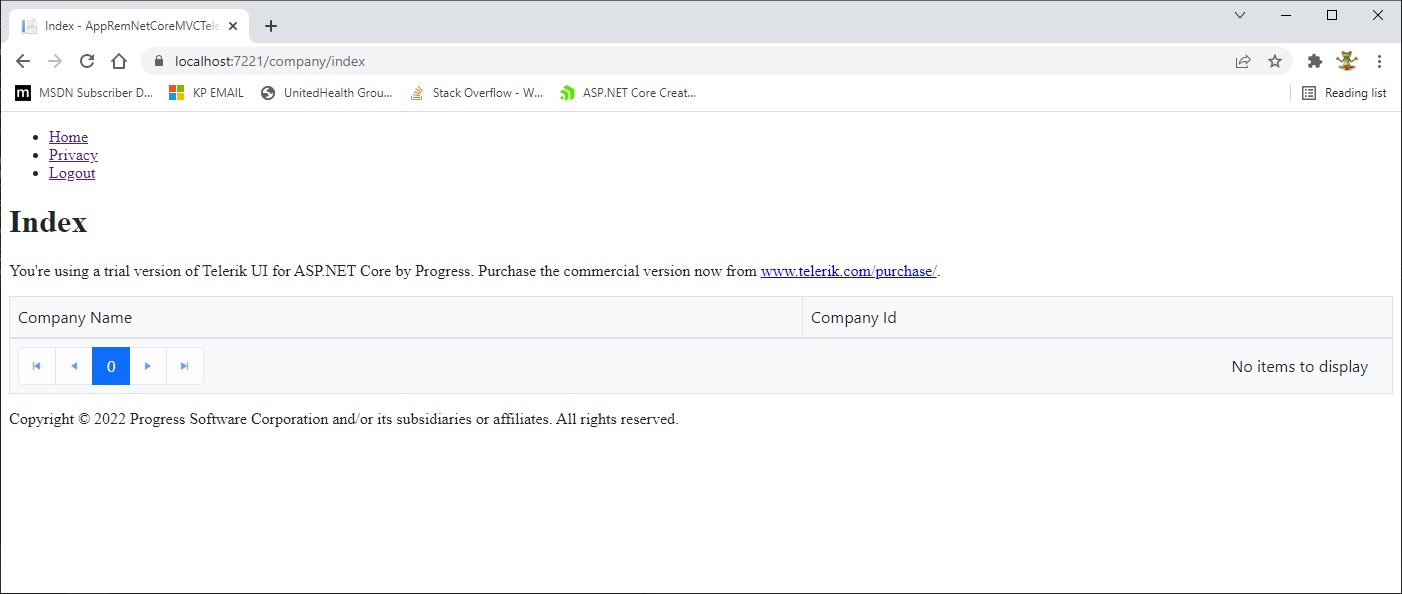
Task: Open the Home navigation link
Action: click(68, 137)
